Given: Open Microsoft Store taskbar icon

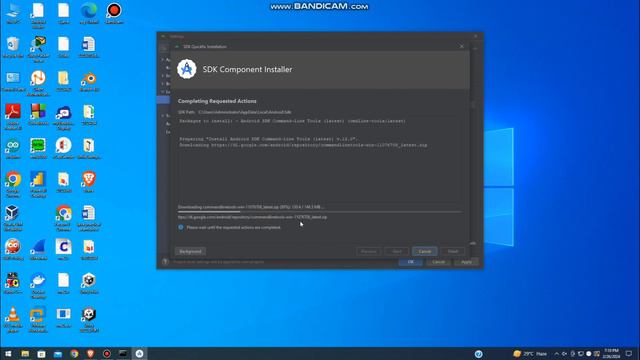Looking at the screenshot, I should point(41,353).
